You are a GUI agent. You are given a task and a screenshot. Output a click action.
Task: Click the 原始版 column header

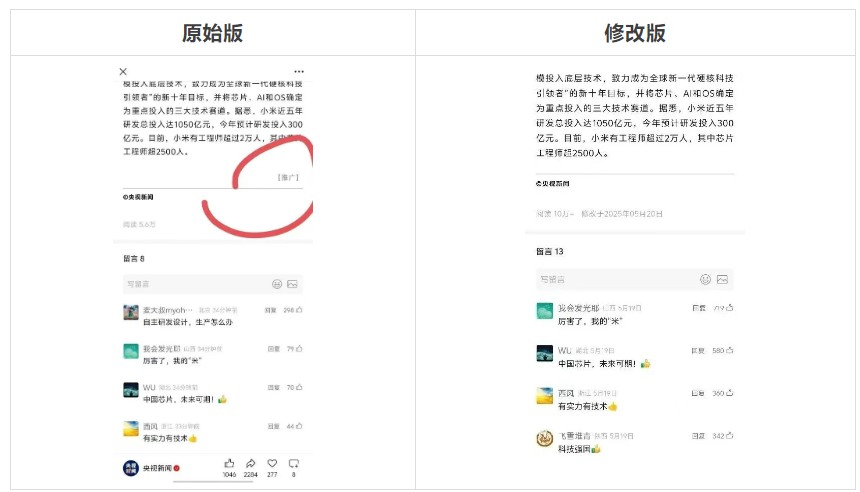[x=213, y=33]
